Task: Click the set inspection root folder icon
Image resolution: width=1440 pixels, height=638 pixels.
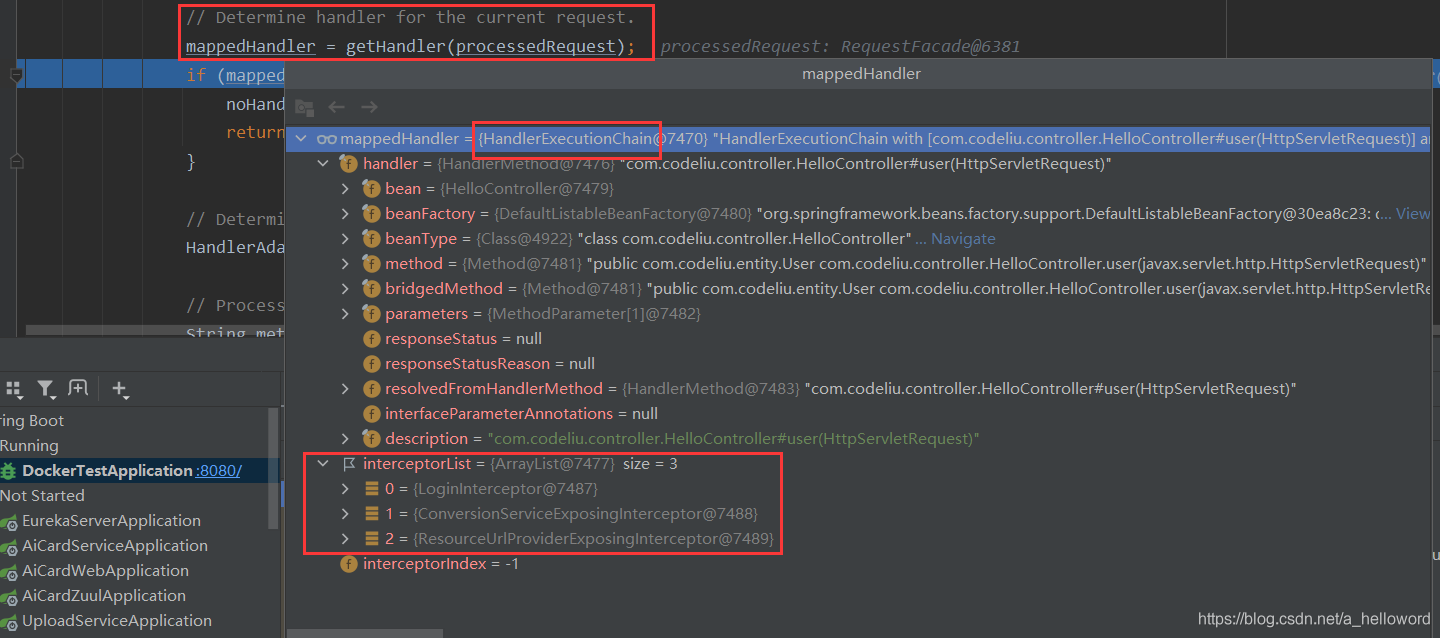Action: point(305,107)
